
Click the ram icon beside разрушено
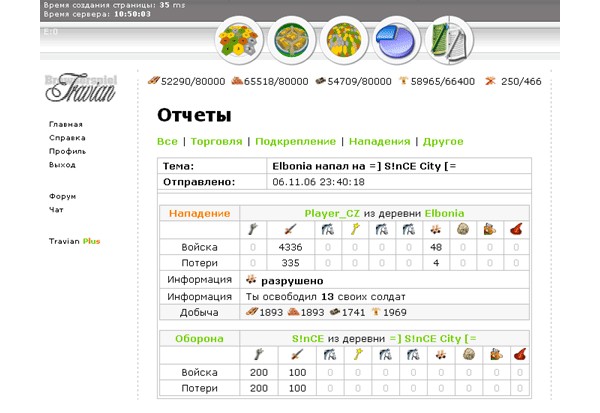coord(251,280)
